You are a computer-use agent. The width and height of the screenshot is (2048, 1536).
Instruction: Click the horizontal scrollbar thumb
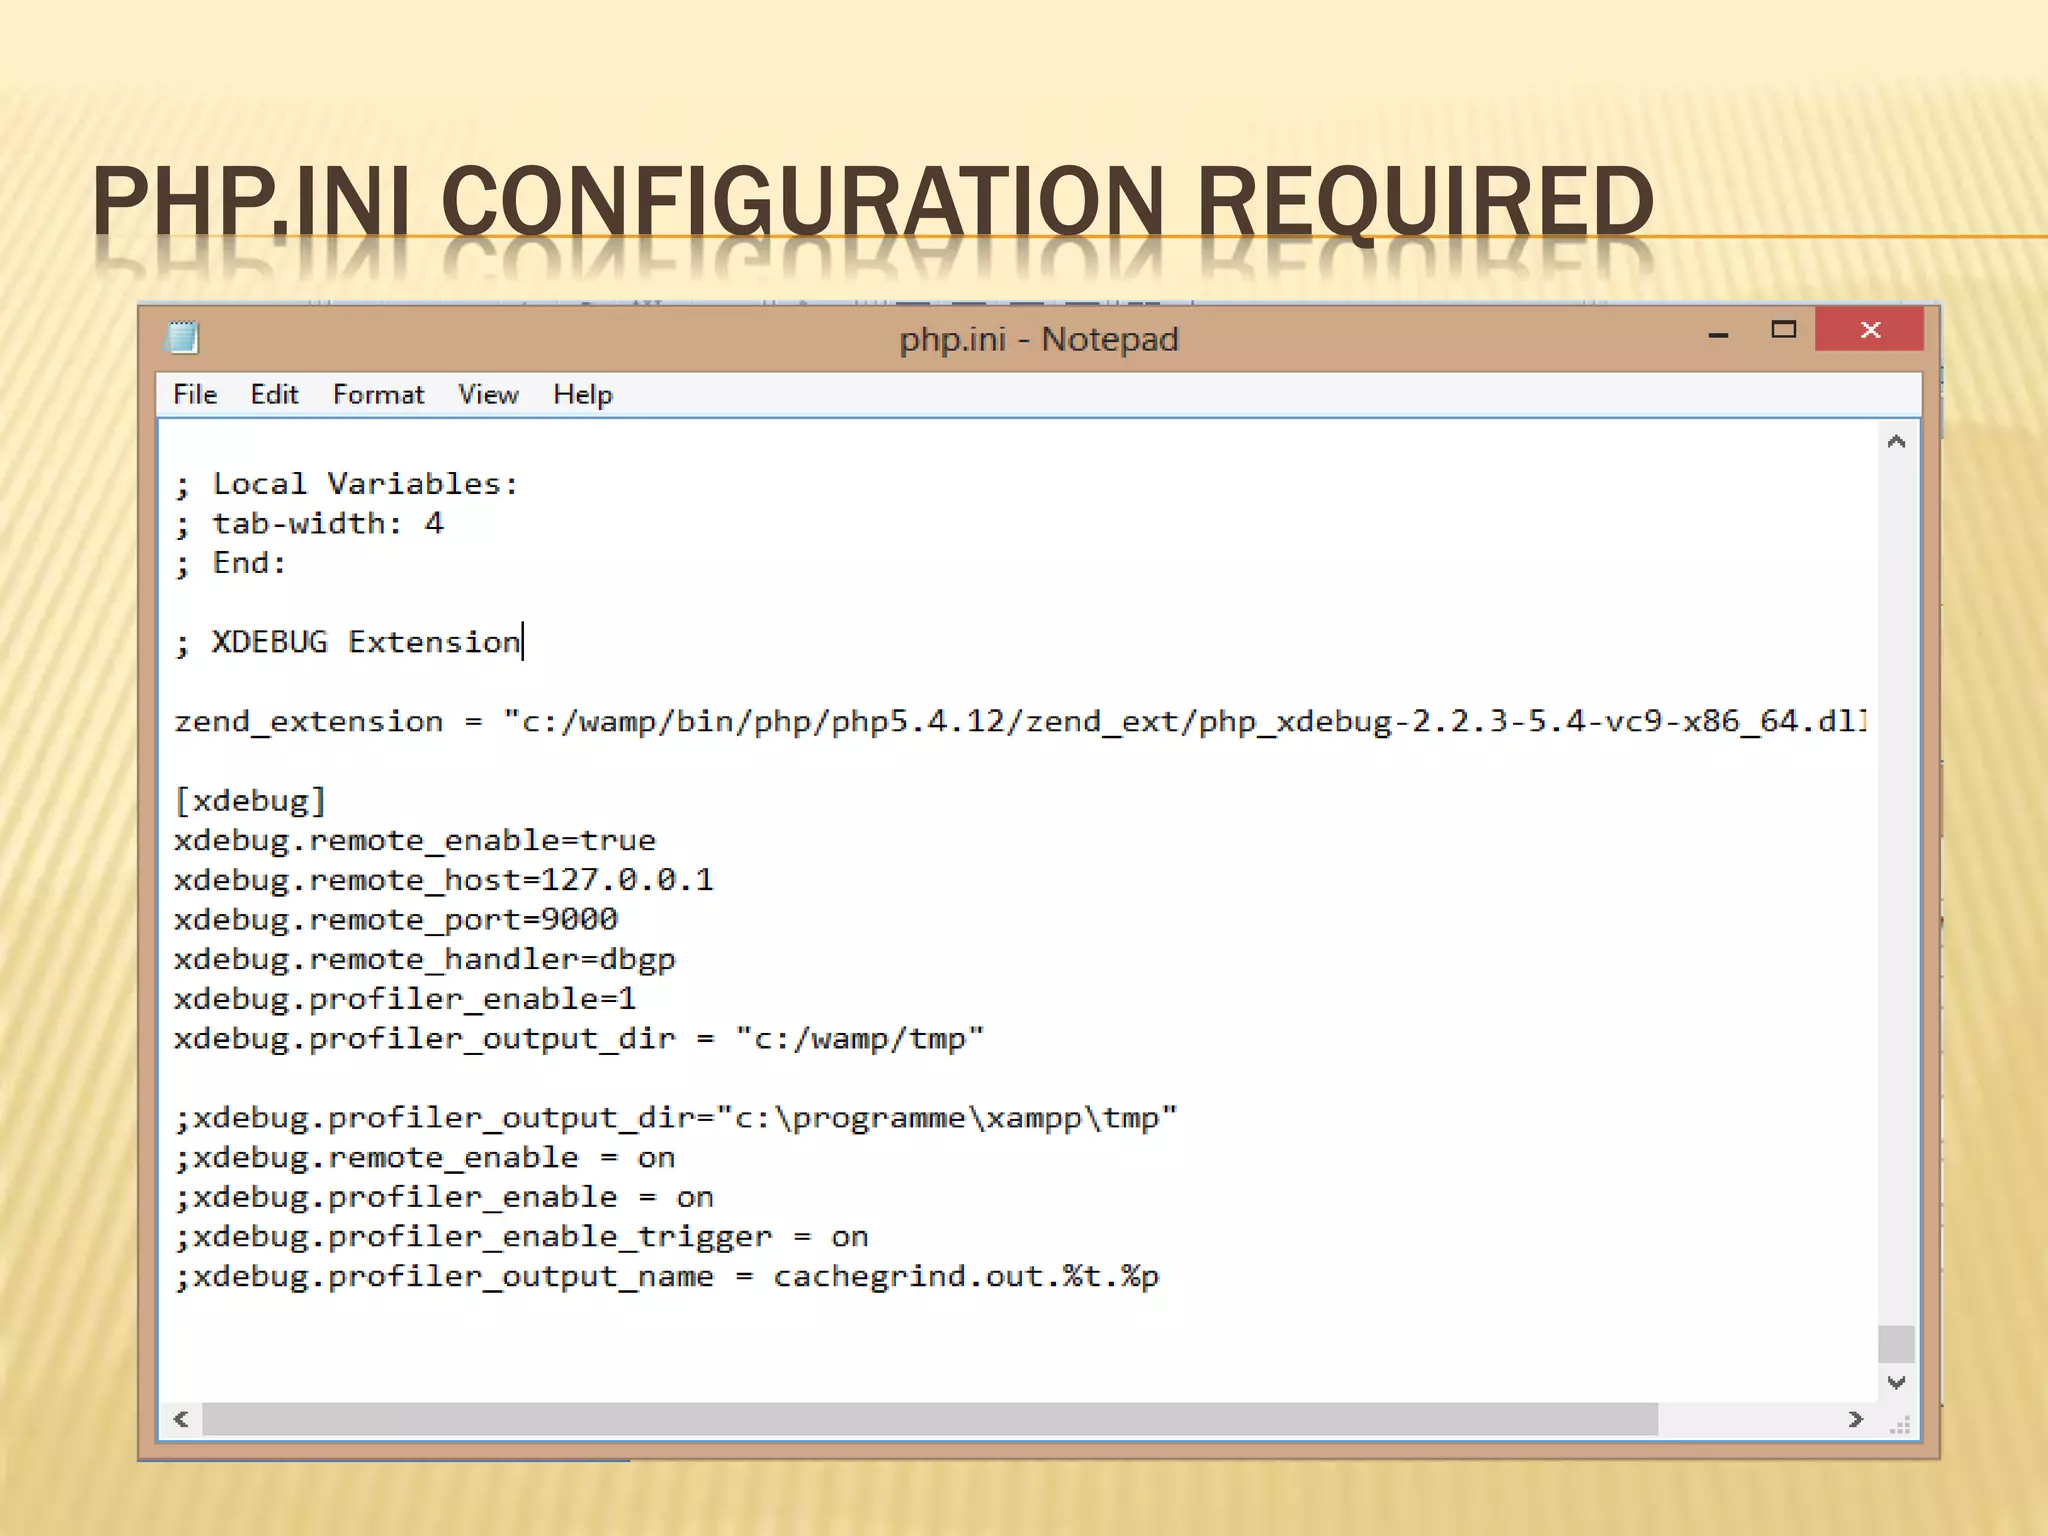930,1419
